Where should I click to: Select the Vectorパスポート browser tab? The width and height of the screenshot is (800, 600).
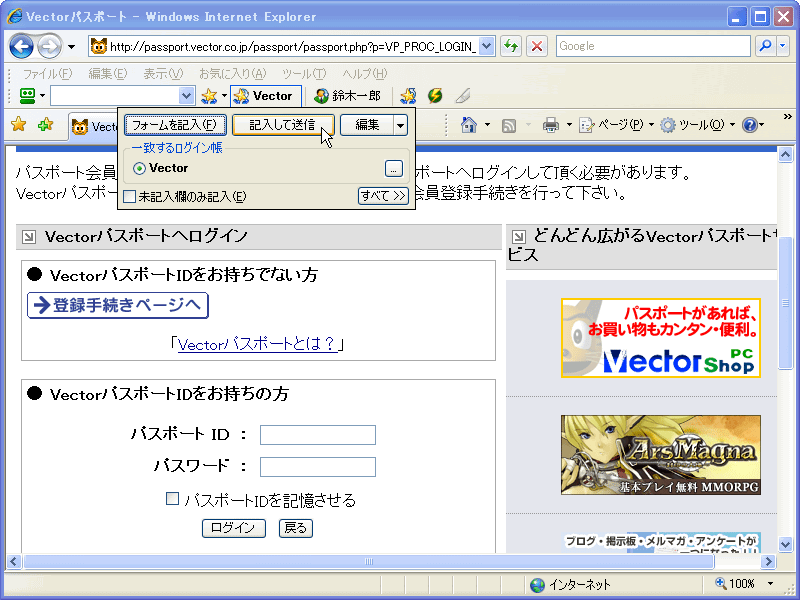(94, 127)
